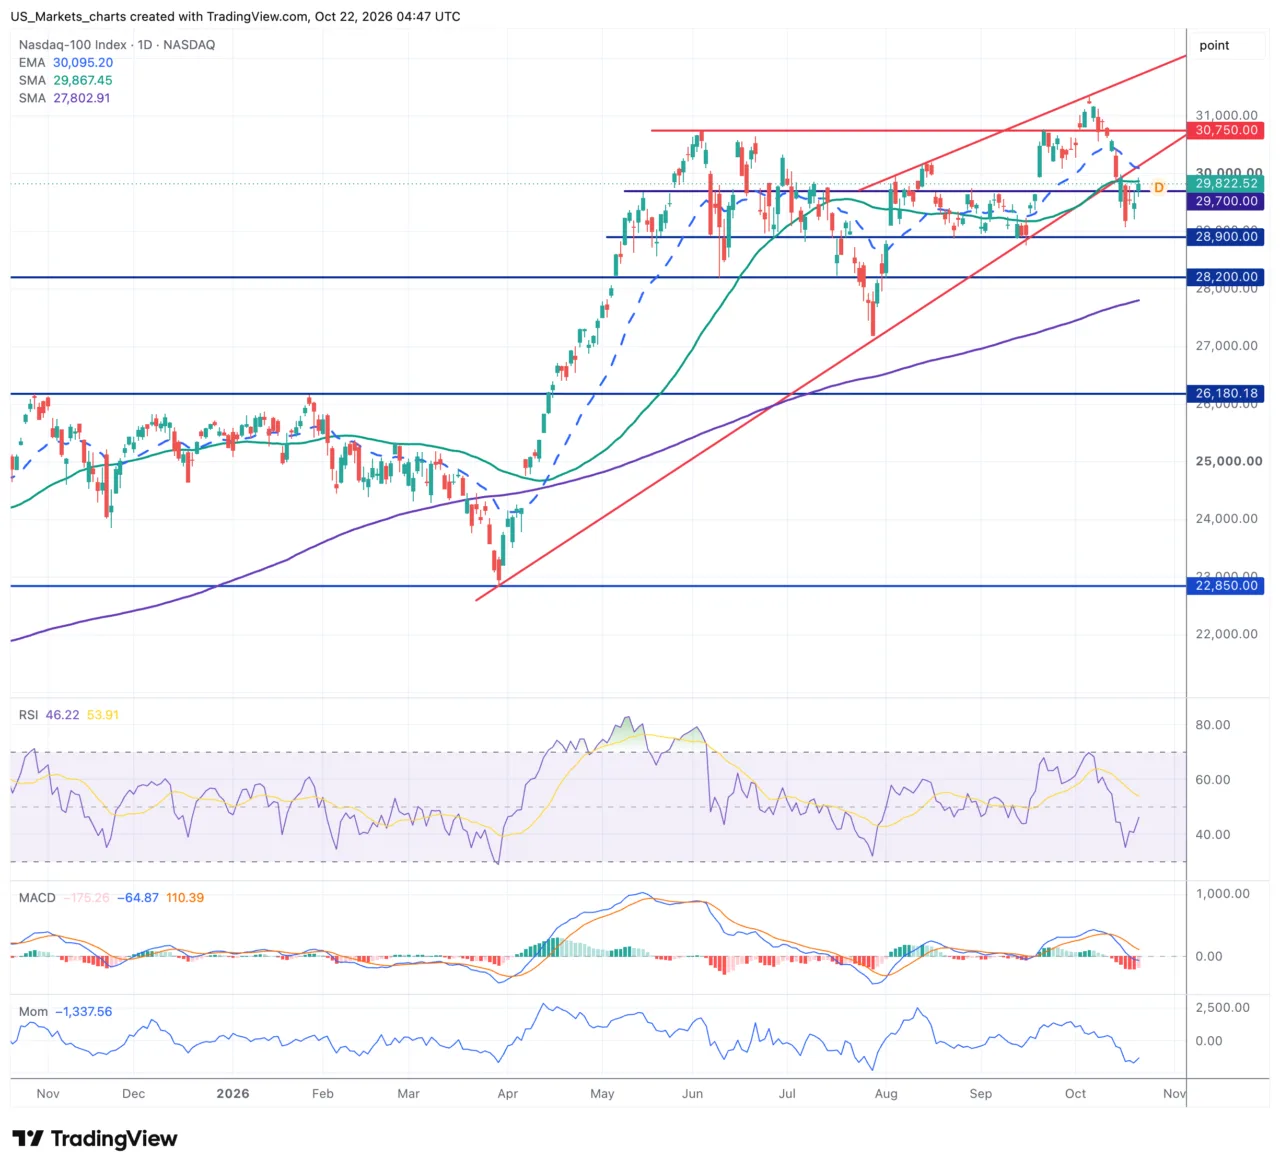Image resolution: width=1280 pixels, height=1170 pixels.
Task: Select the green 29,822.52 current price label
Action: (x=1226, y=184)
